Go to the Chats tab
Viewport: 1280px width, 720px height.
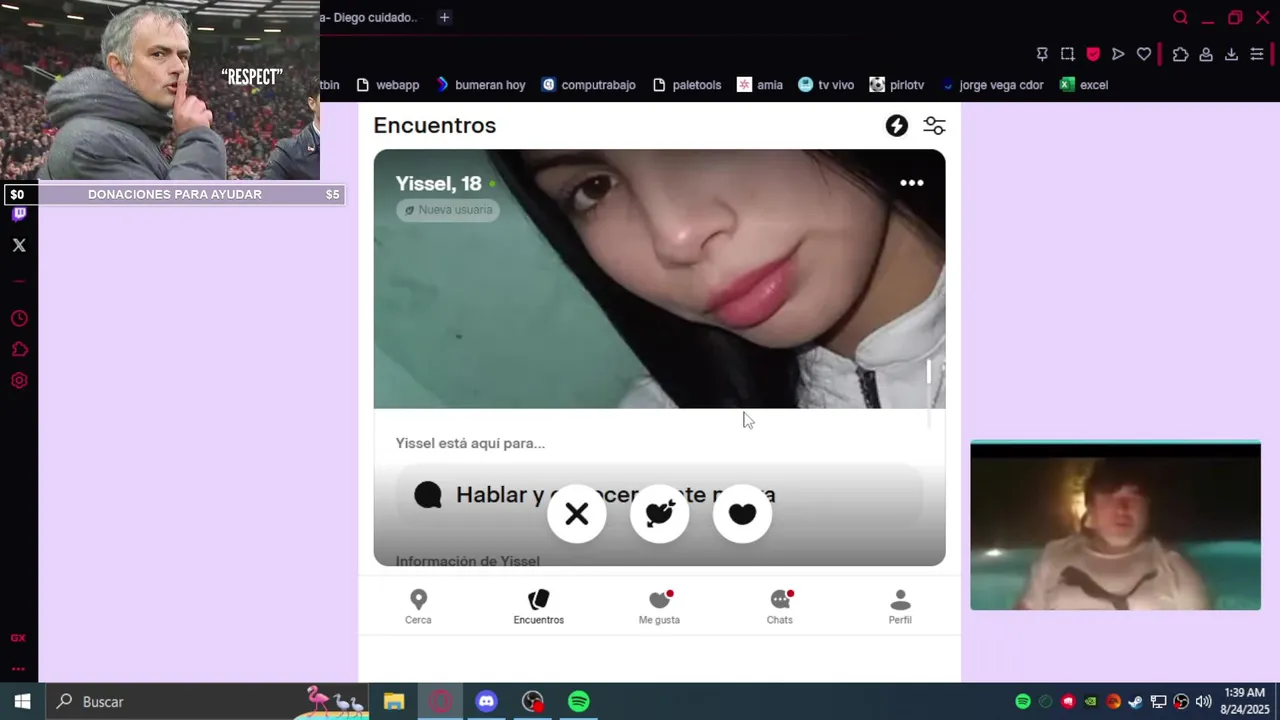[780, 607]
